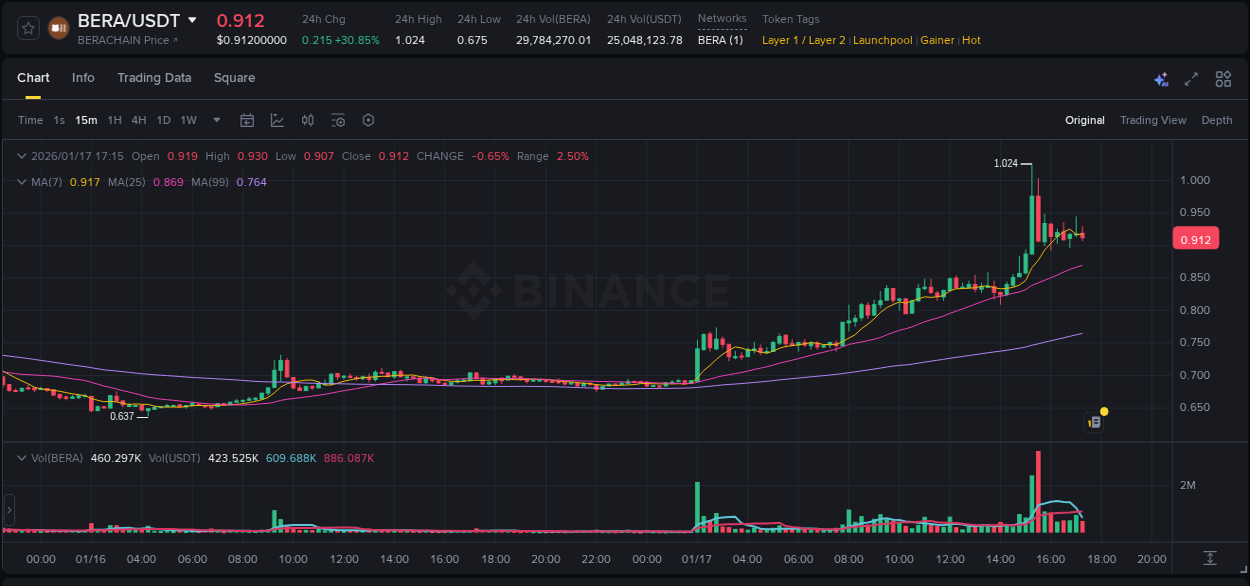This screenshot has height=586, width=1250.
Task: Click the star to favorite BERA/USDT
Action: 27,28
